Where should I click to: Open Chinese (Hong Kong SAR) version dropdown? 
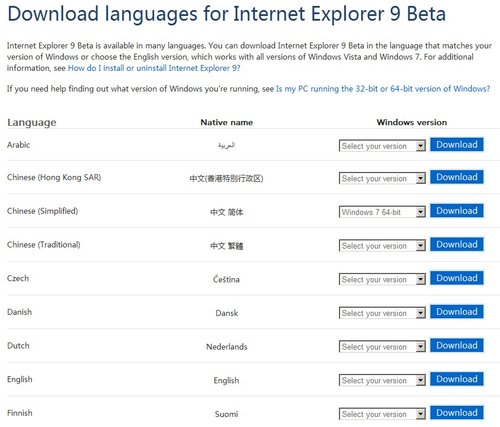tap(382, 178)
